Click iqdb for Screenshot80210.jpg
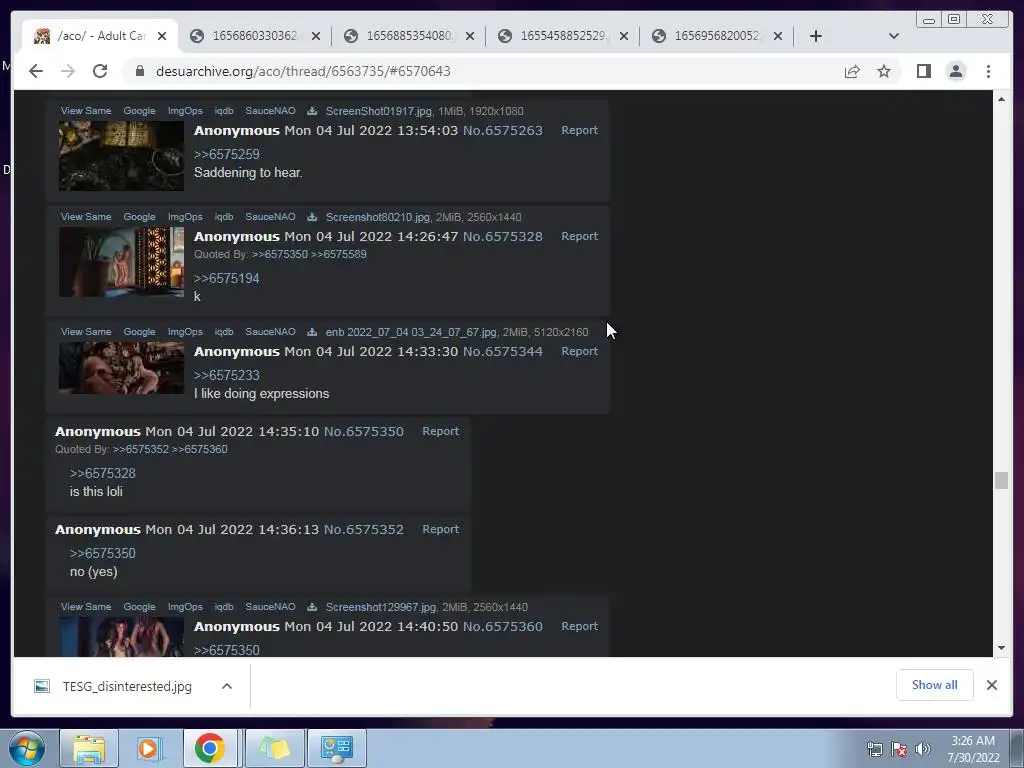This screenshot has width=1024, height=768. (223, 217)
